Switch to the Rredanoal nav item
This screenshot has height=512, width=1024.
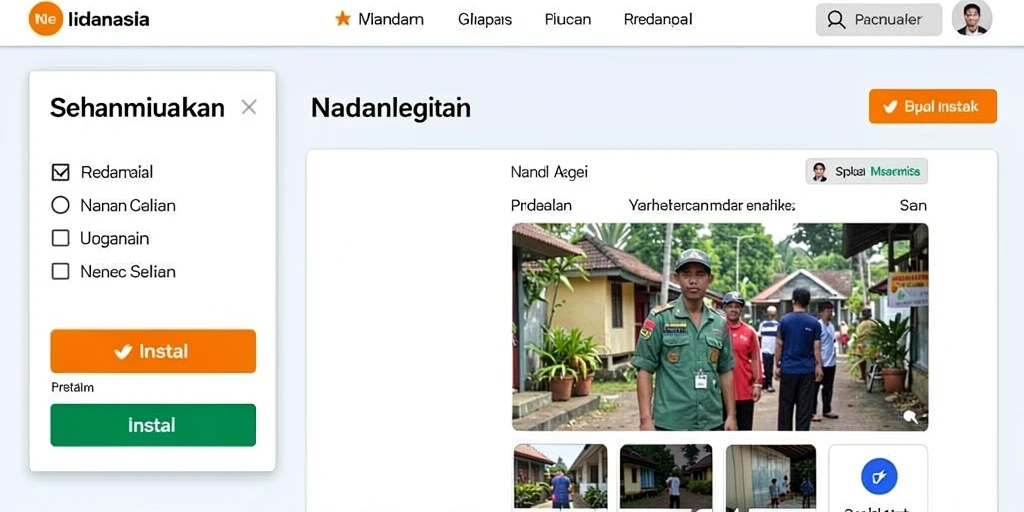(658, 20)
